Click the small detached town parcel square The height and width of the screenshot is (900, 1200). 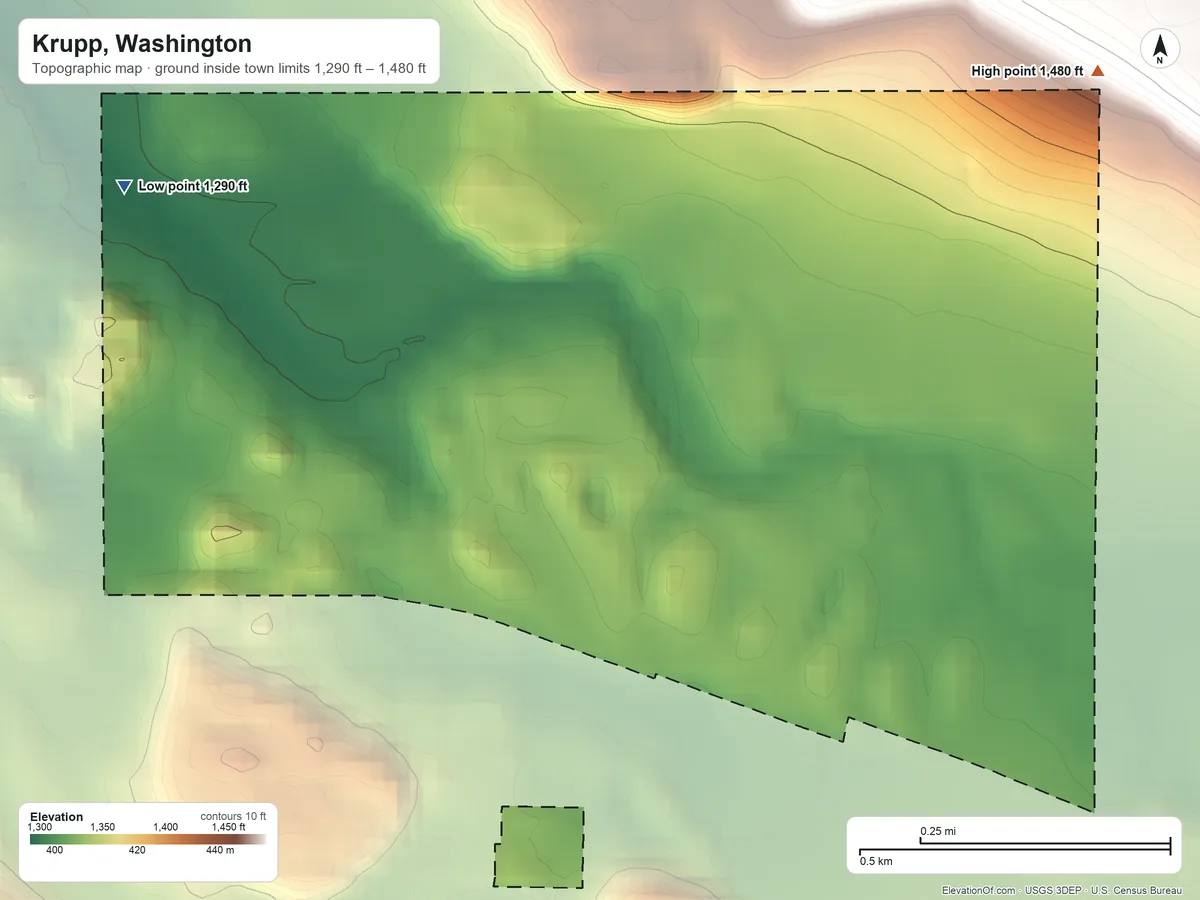pyautogui.click(x=539, y=847)
